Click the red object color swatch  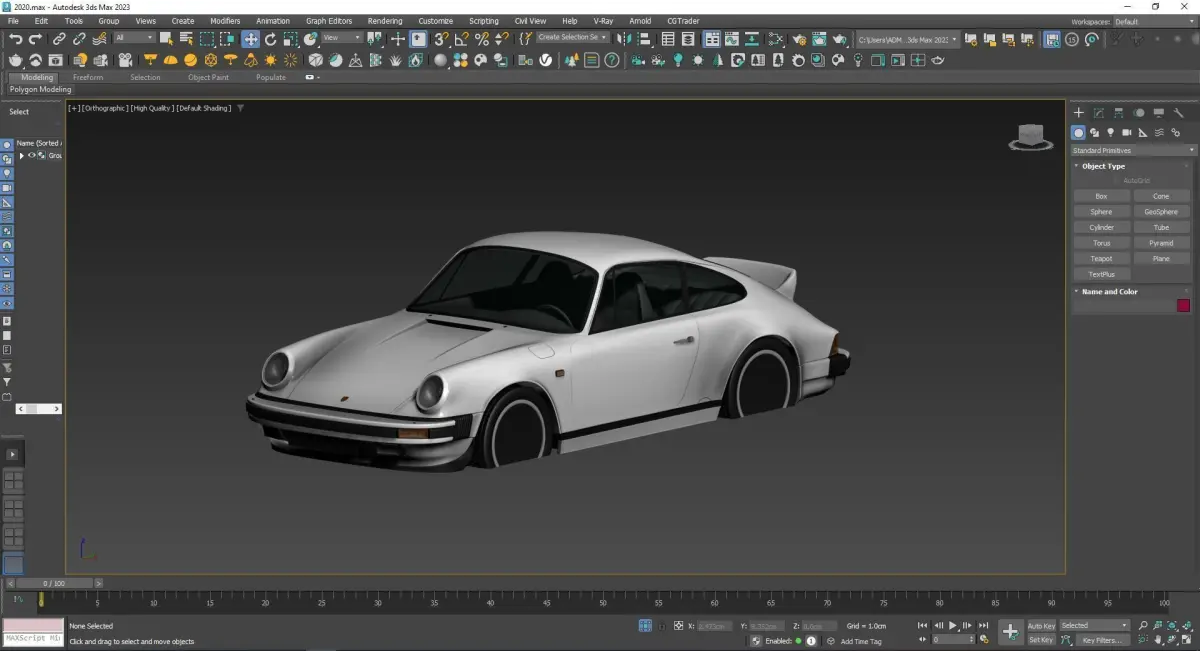click(1183, 306)
